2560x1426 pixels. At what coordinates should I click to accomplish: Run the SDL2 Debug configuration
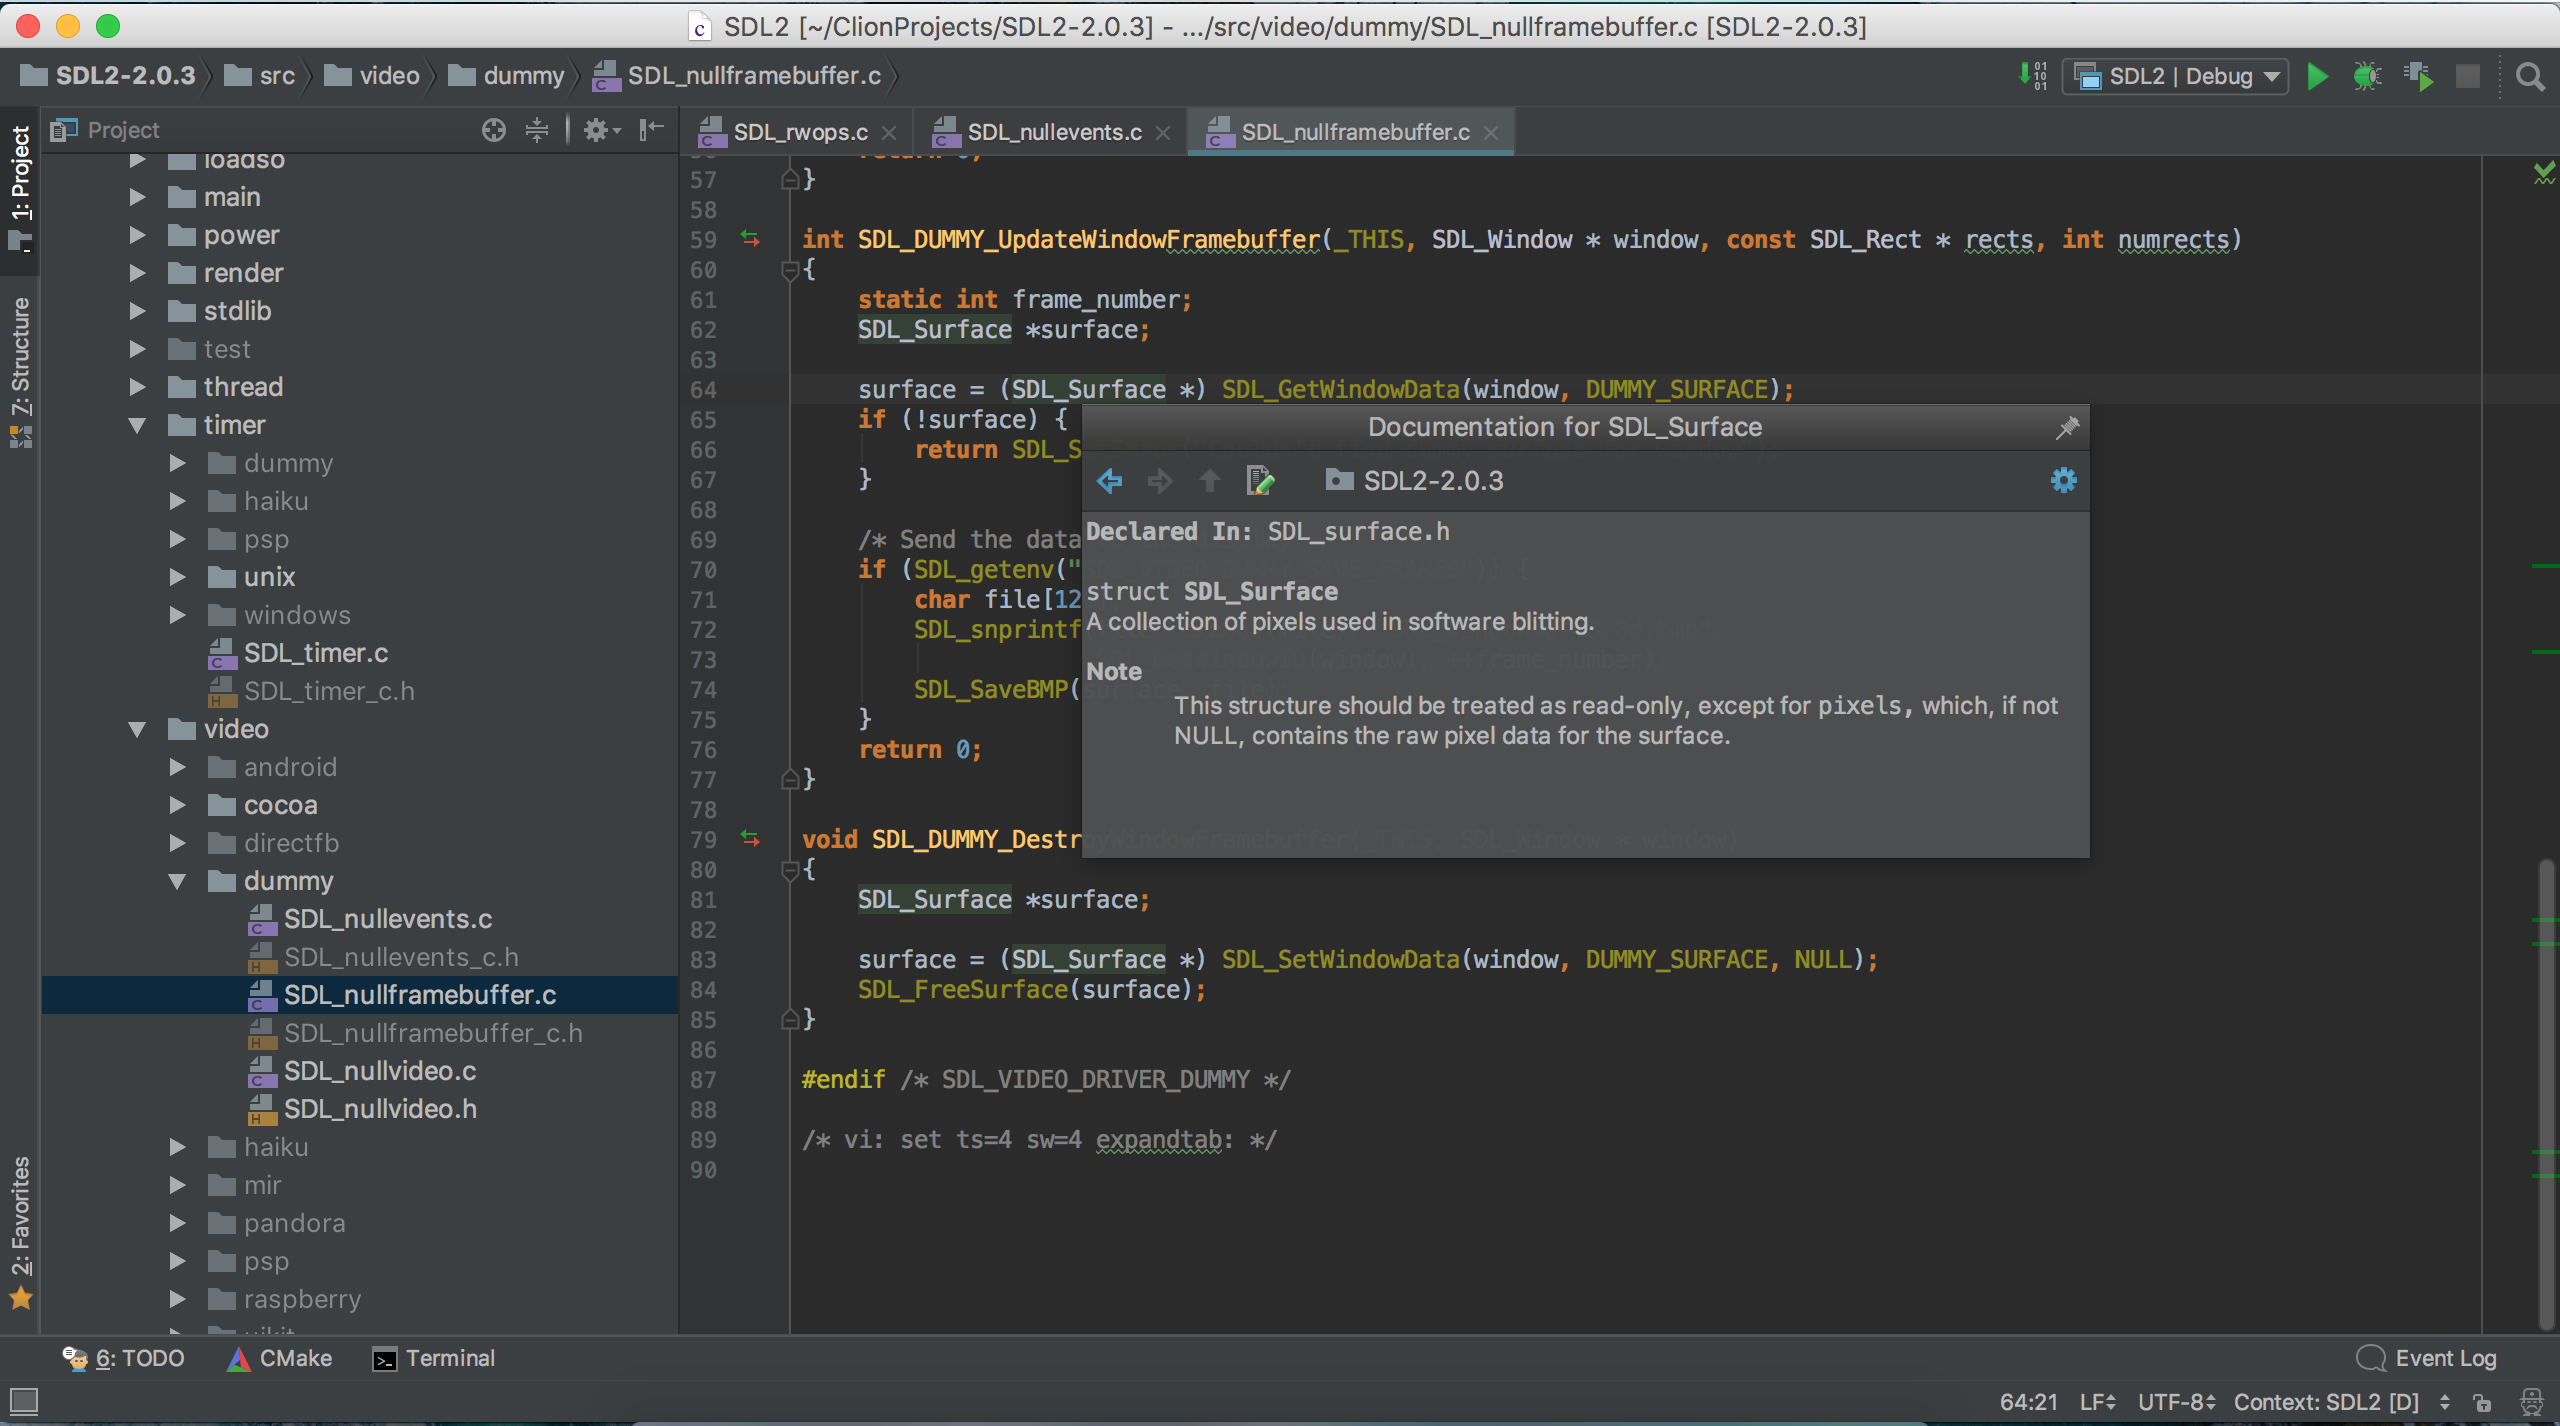click(2317, 76)
